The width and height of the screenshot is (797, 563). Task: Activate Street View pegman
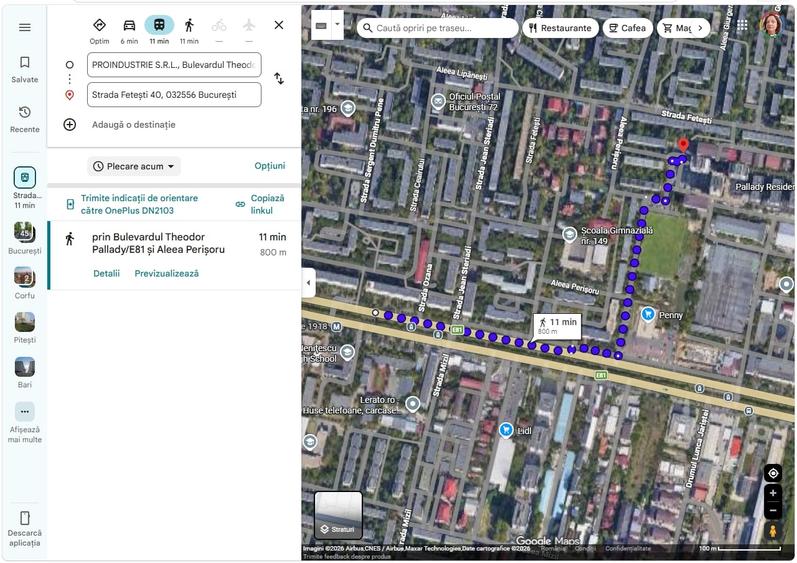pos(773,531)
